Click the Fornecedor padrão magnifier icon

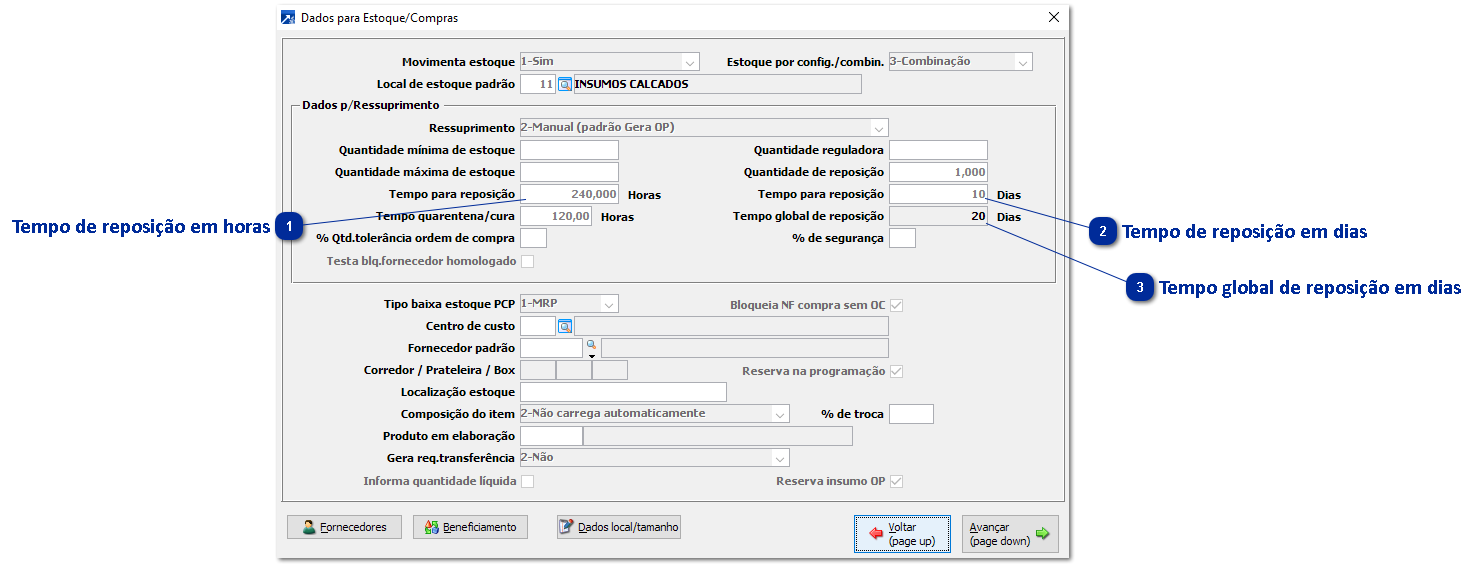[x=591, y=344]
